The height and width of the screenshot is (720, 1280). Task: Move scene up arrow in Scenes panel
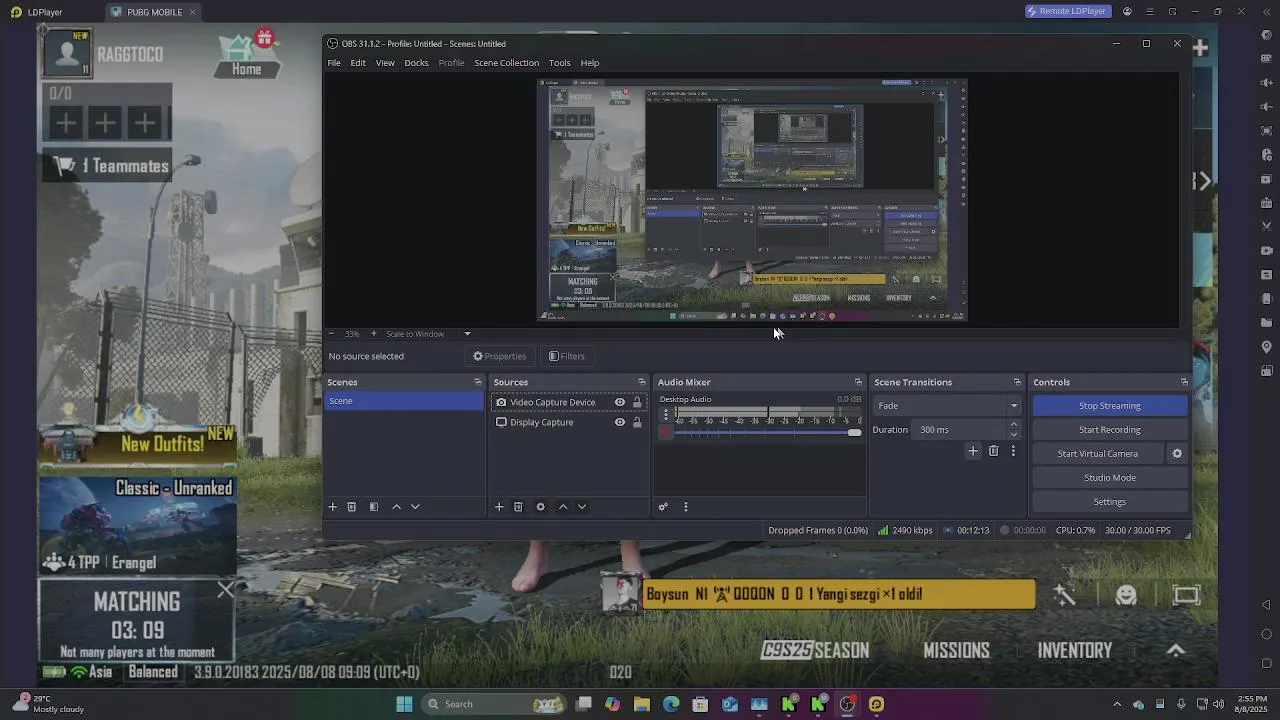[x=396, y=507]
